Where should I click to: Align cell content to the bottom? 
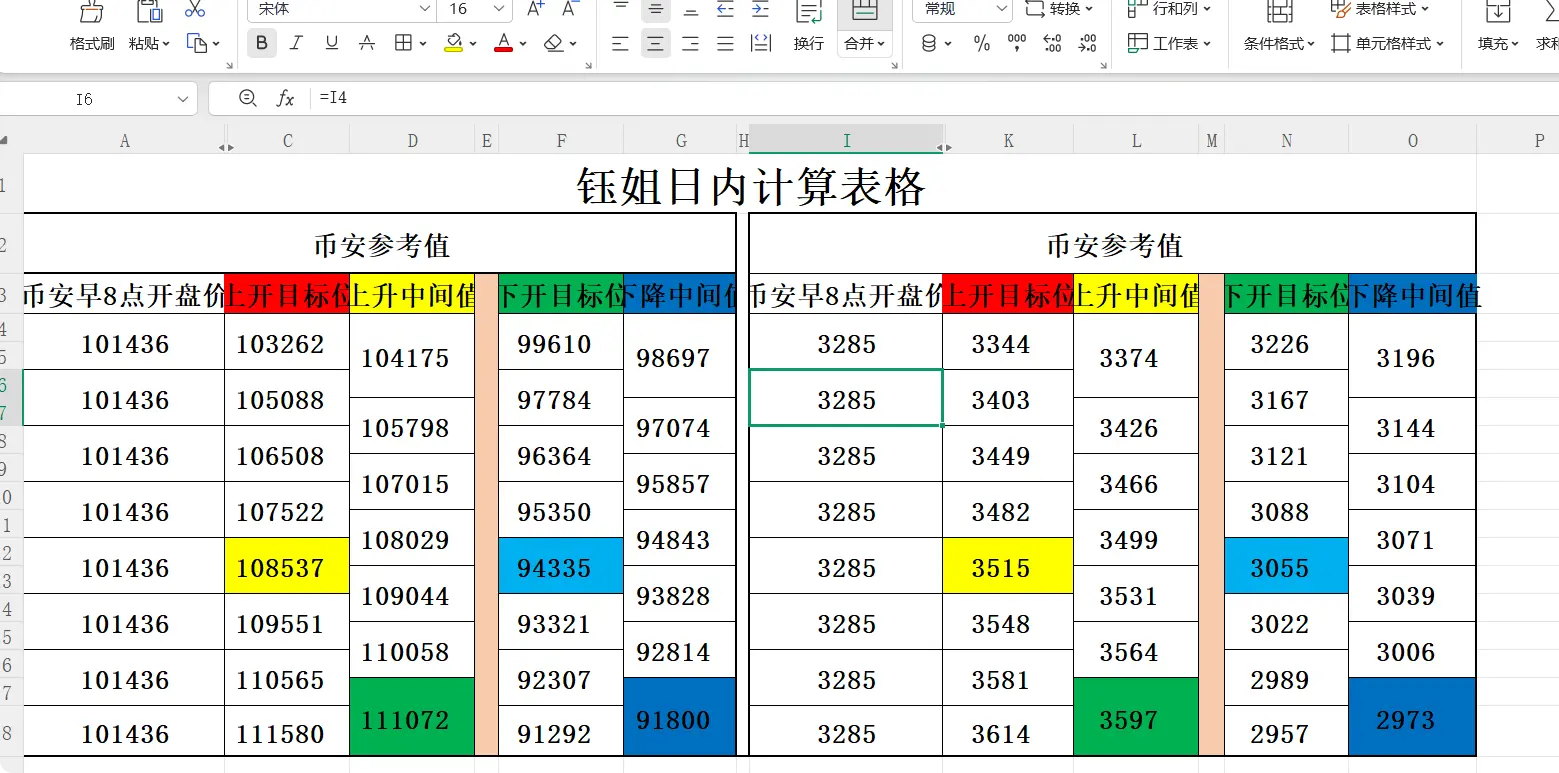click(690, 9)
